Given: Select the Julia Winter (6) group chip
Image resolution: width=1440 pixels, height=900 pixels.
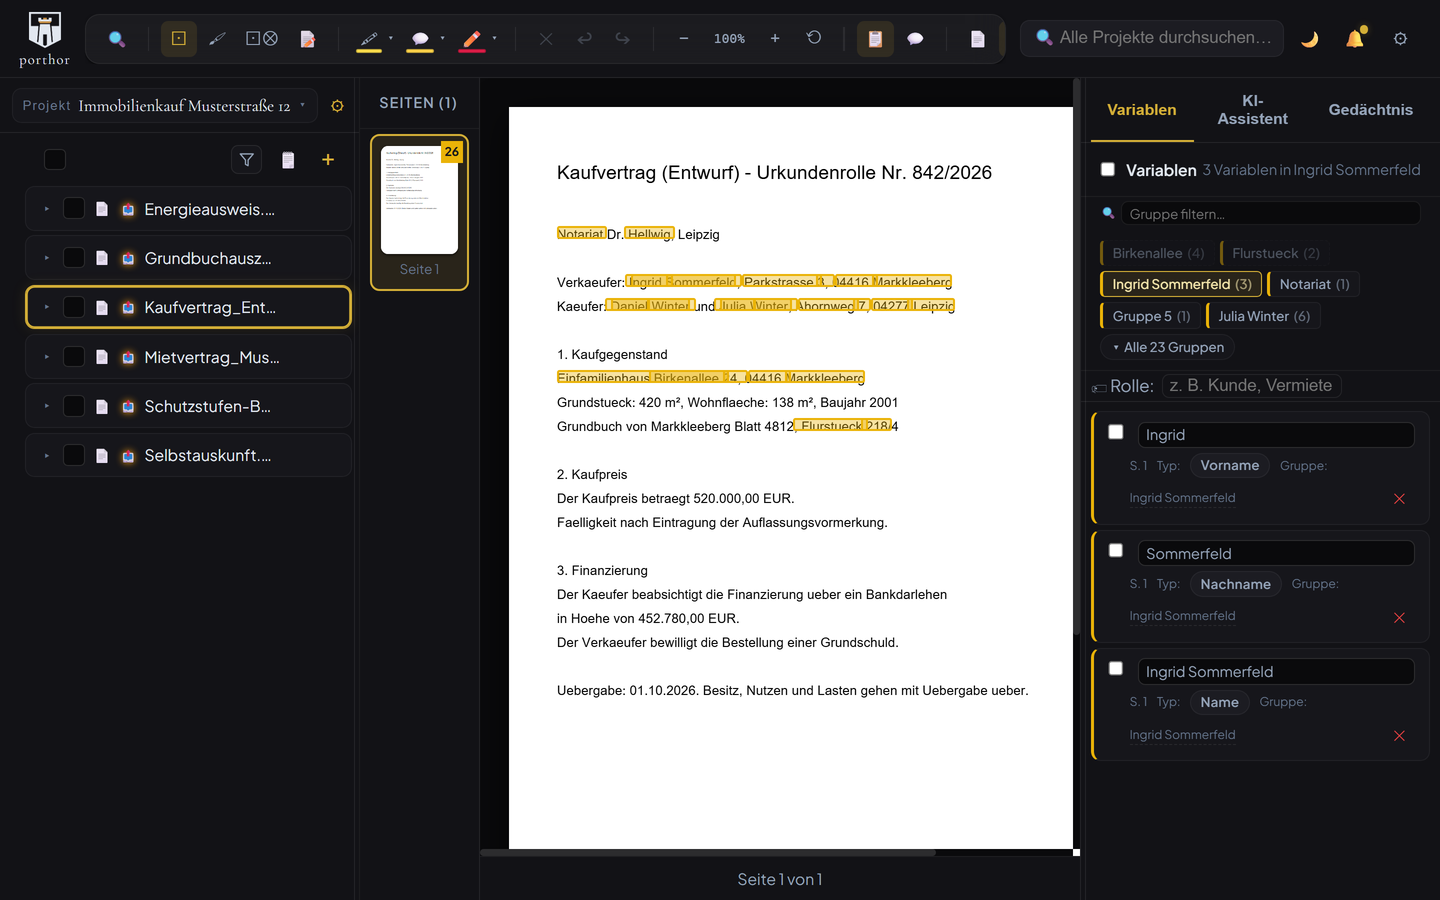Looking at the screenshot, I should click(x=1263, y=316).
